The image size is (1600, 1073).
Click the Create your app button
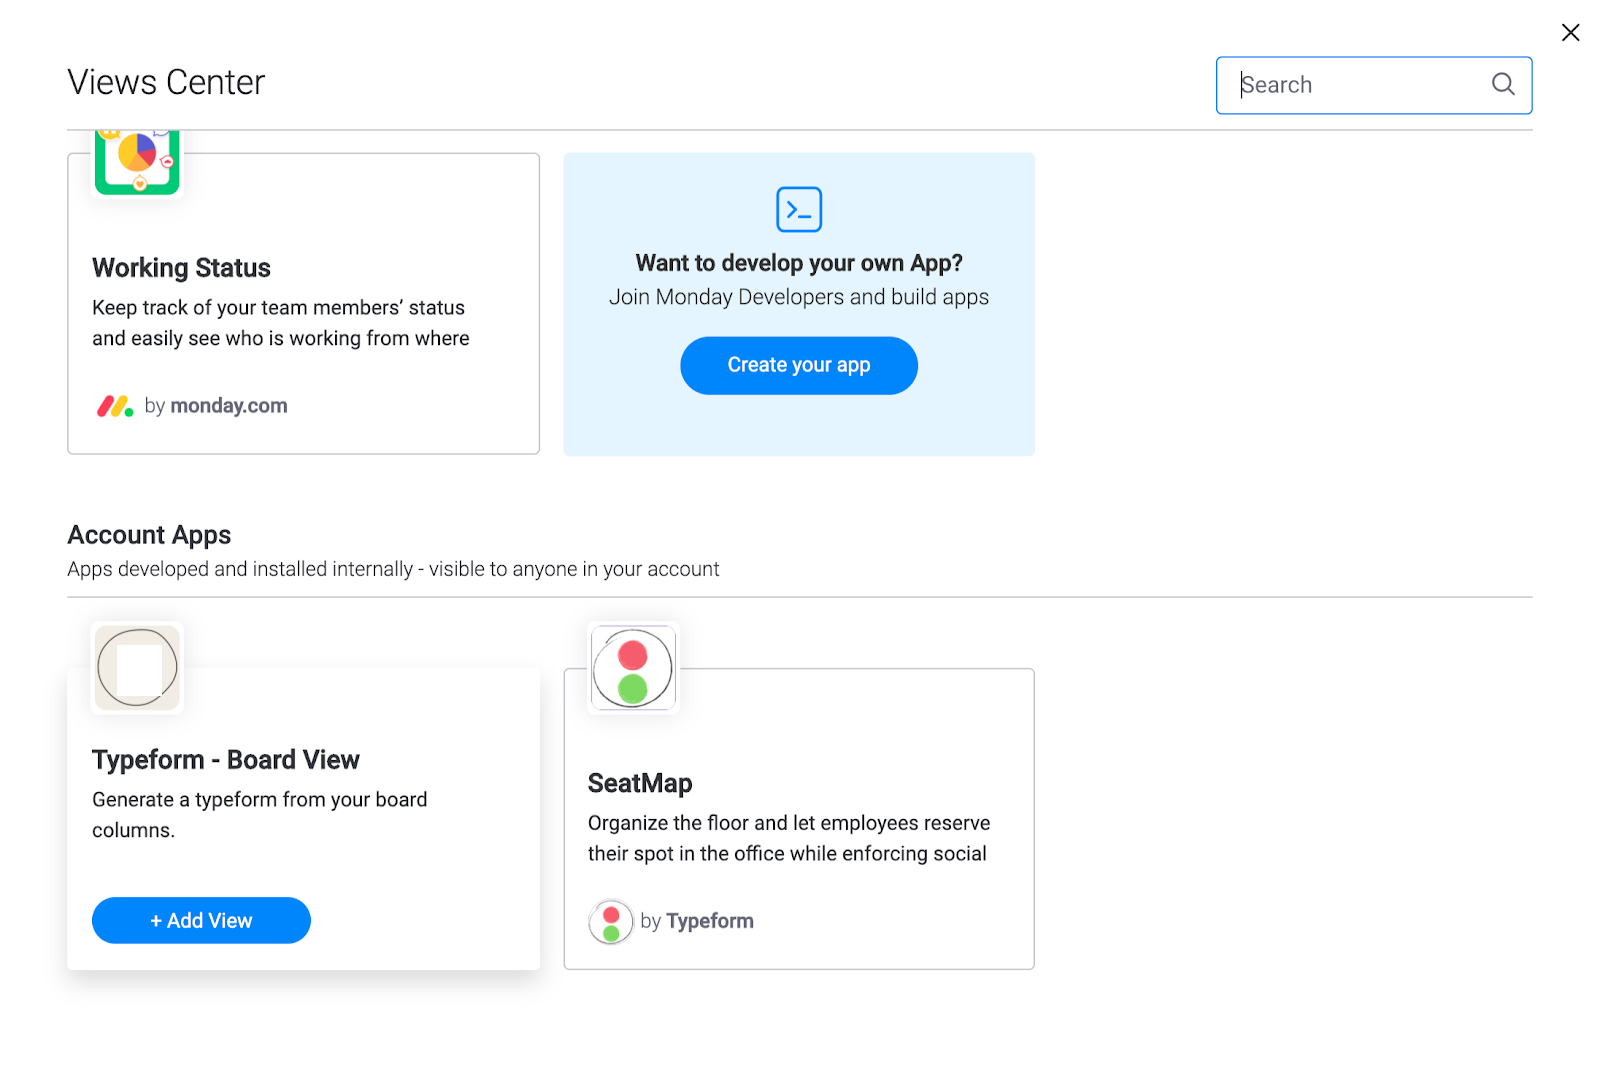799,365
